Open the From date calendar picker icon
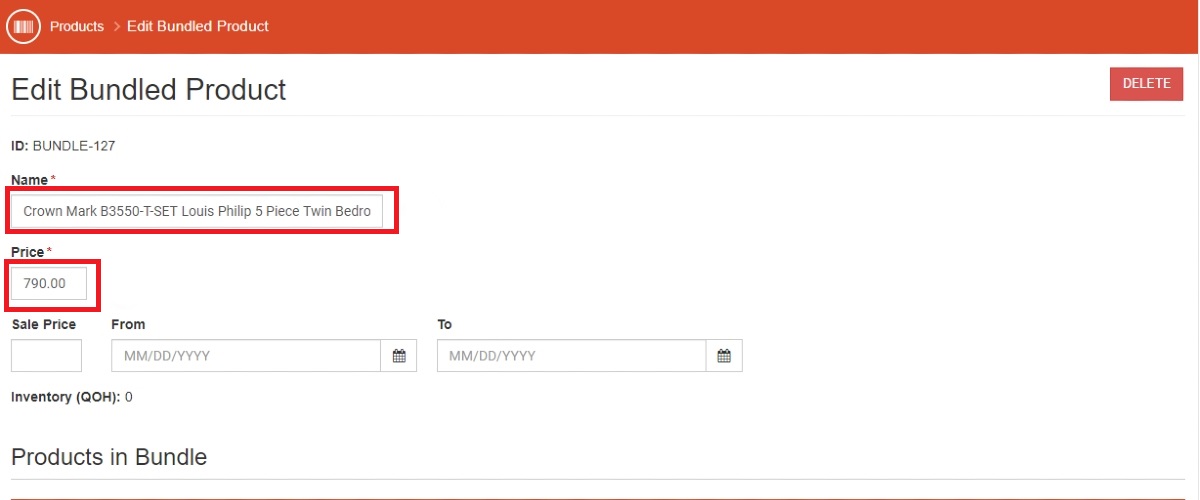Image resolution: width=1200 pixels, height=500 pixels. click(x=399, y=356)
